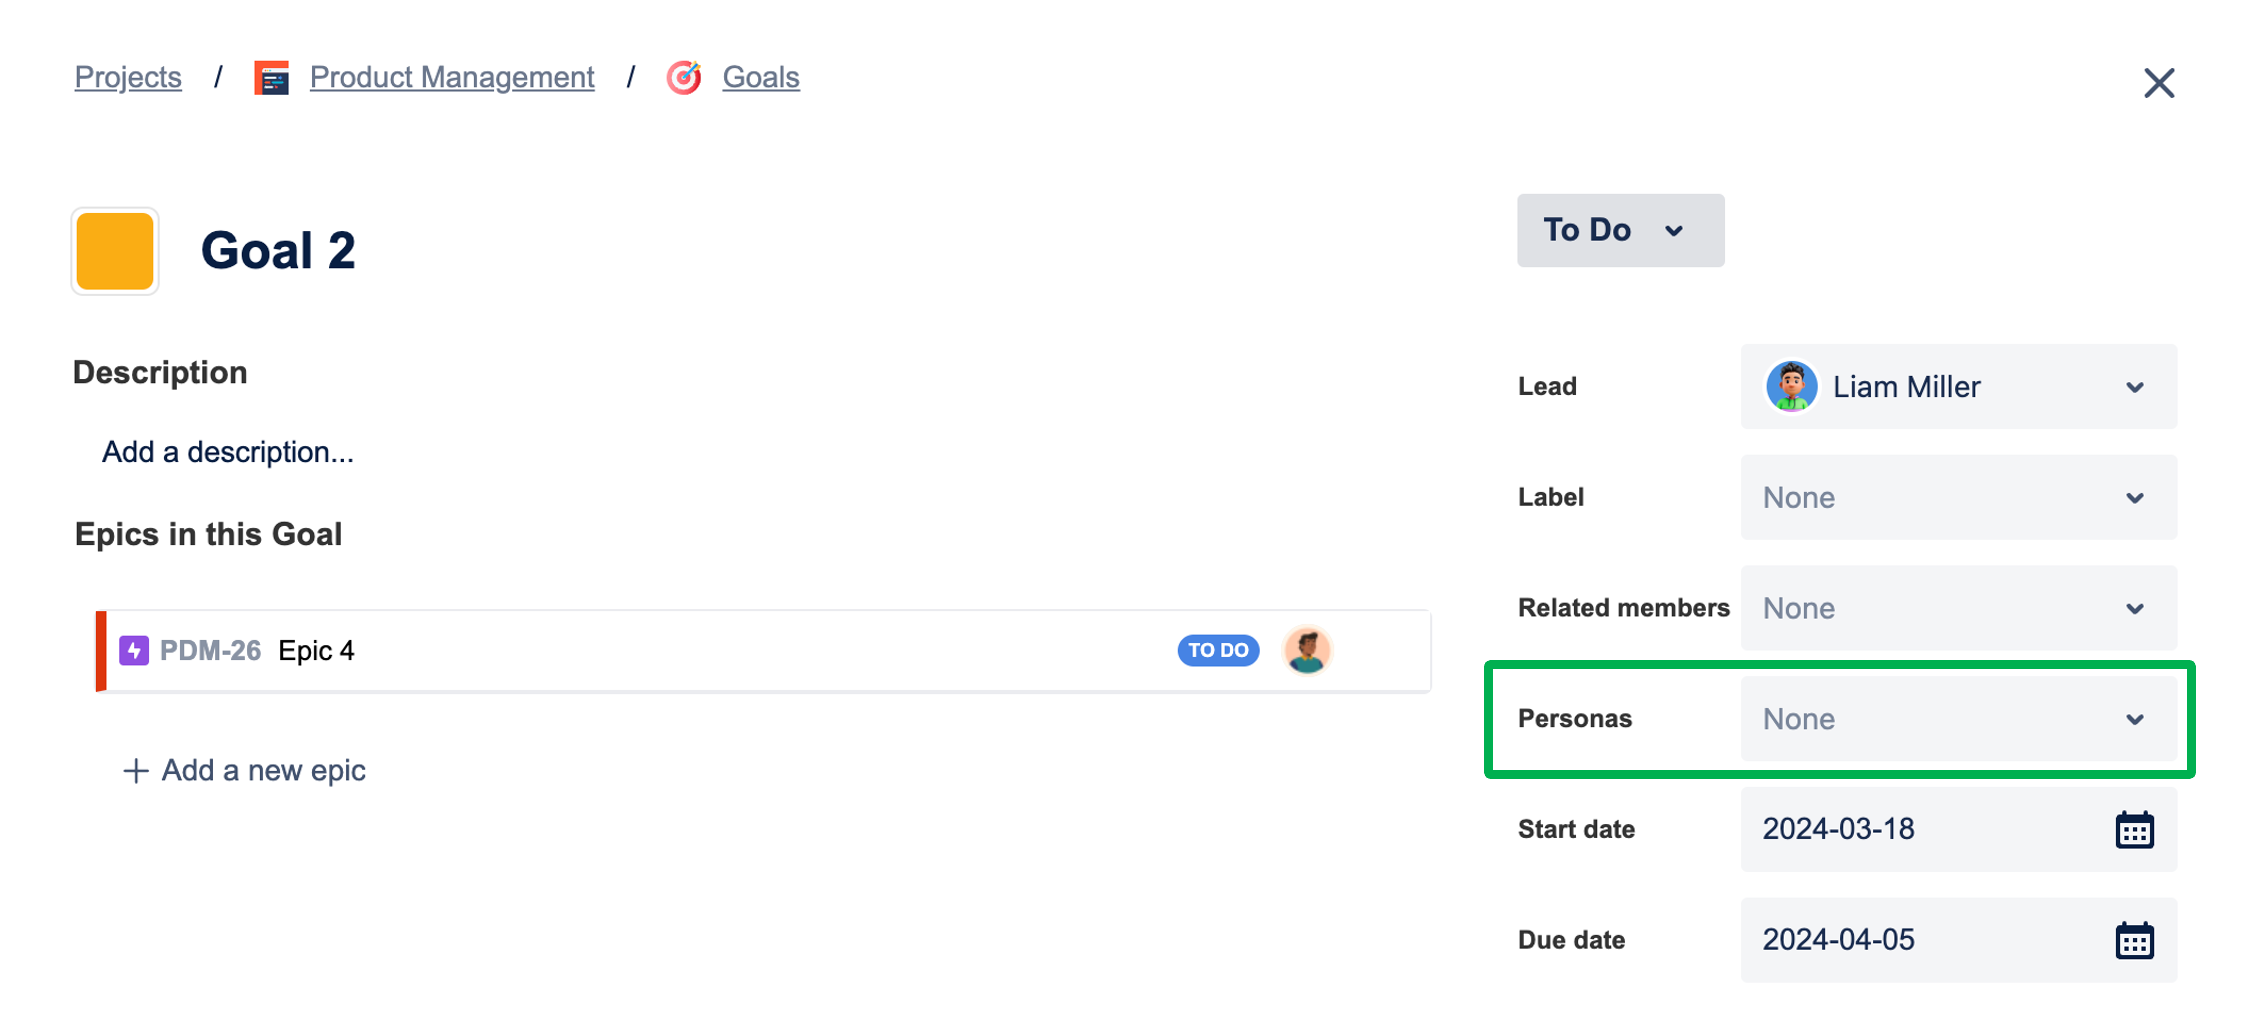Open the To Do status dropdown

pyautogui.click(x=1620, y=230)
